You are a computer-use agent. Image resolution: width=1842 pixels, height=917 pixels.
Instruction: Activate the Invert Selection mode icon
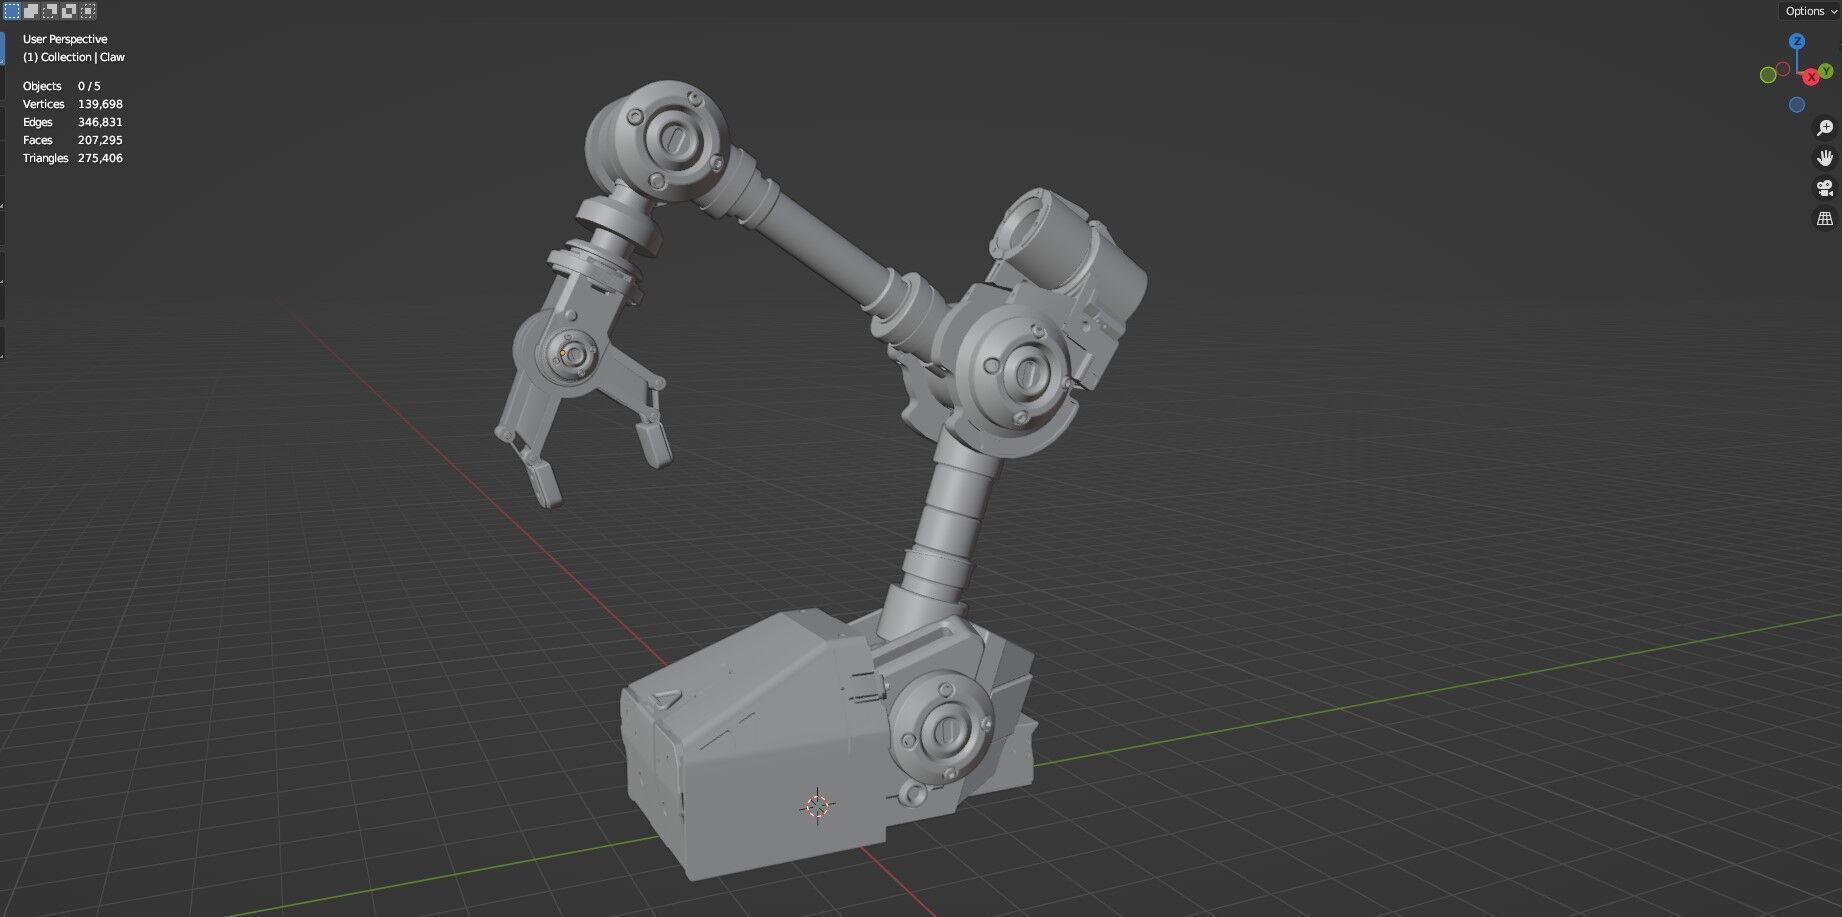click(x=69, y=11)
